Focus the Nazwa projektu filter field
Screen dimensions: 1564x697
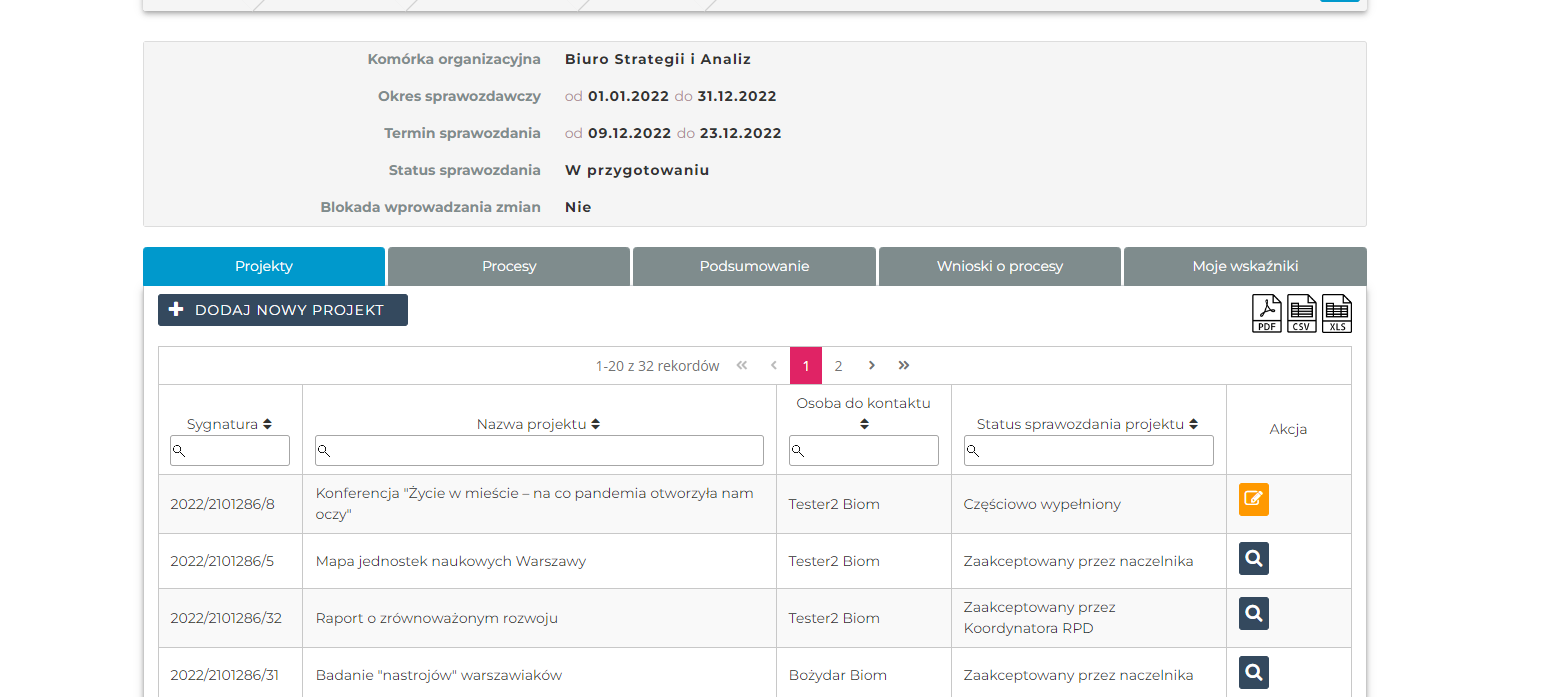(x=540, y=451)
